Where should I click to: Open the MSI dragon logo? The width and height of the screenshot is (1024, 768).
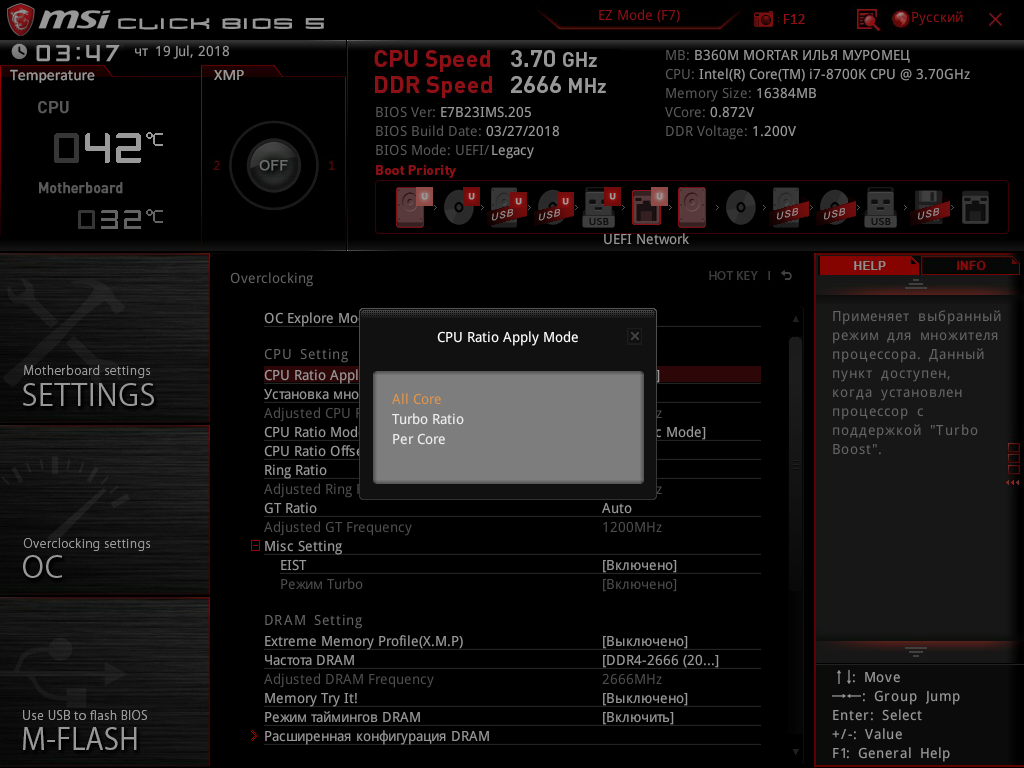coord(20,20)
